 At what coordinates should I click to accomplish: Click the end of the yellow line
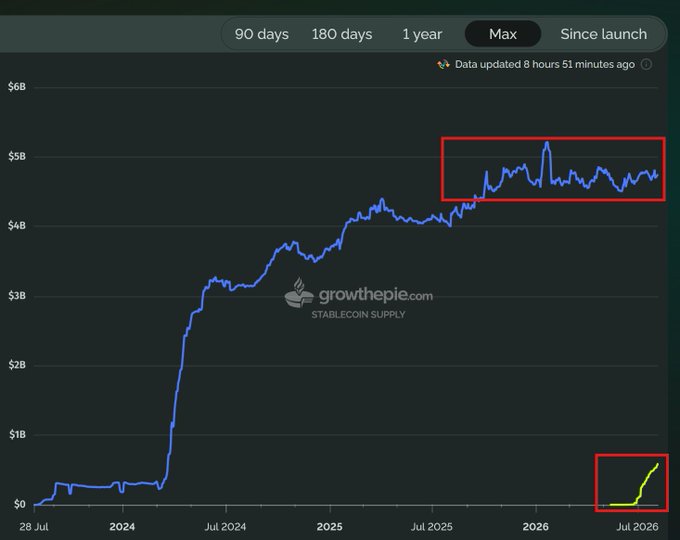657,465
